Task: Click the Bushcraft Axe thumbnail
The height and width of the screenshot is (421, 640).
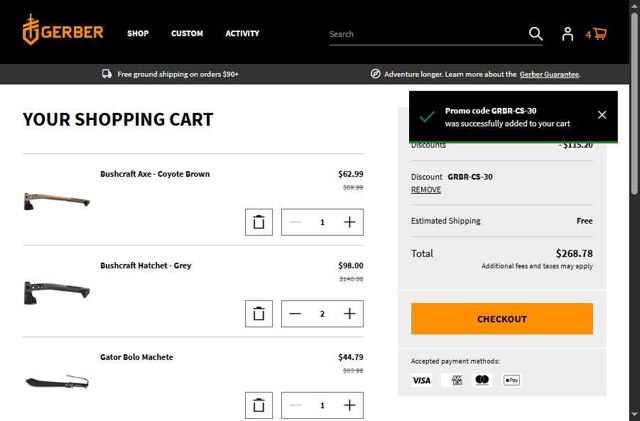Action: (x=57, y=201)
